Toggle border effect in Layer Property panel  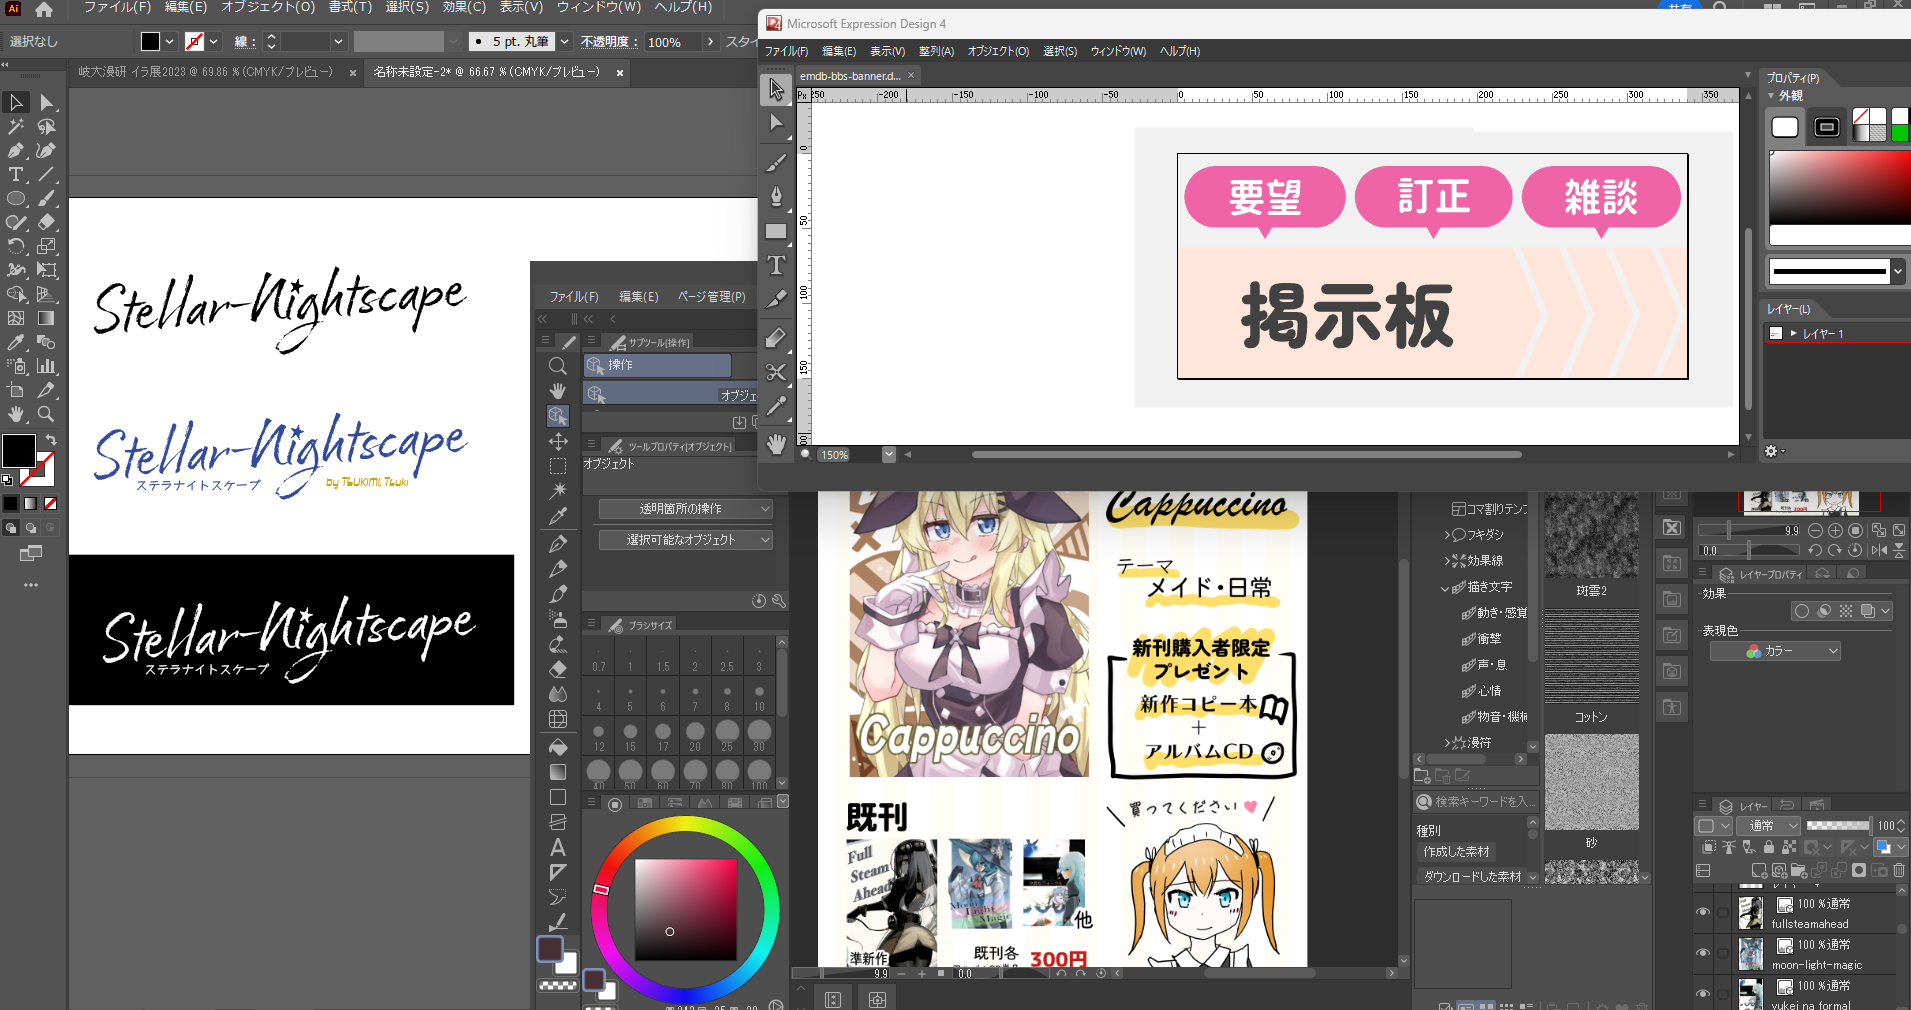(1801, 611)
